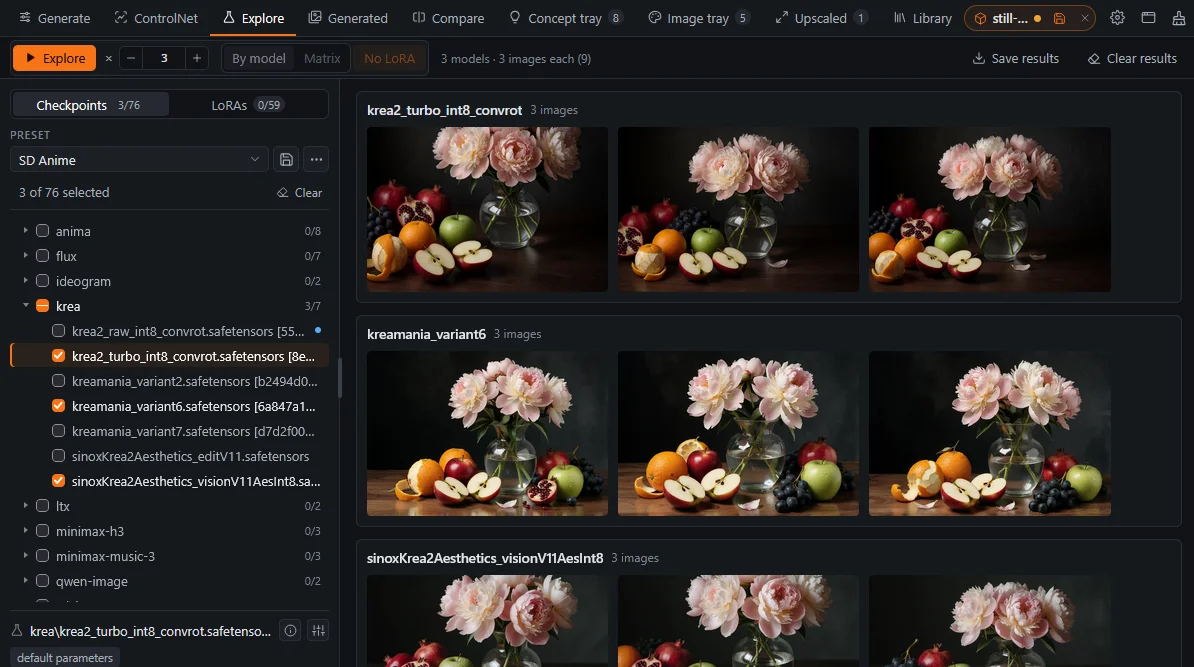The image size is (1194, 667).
Task: Check krea2_raw_int8_convrot checkbox
Action: [59, 330]
